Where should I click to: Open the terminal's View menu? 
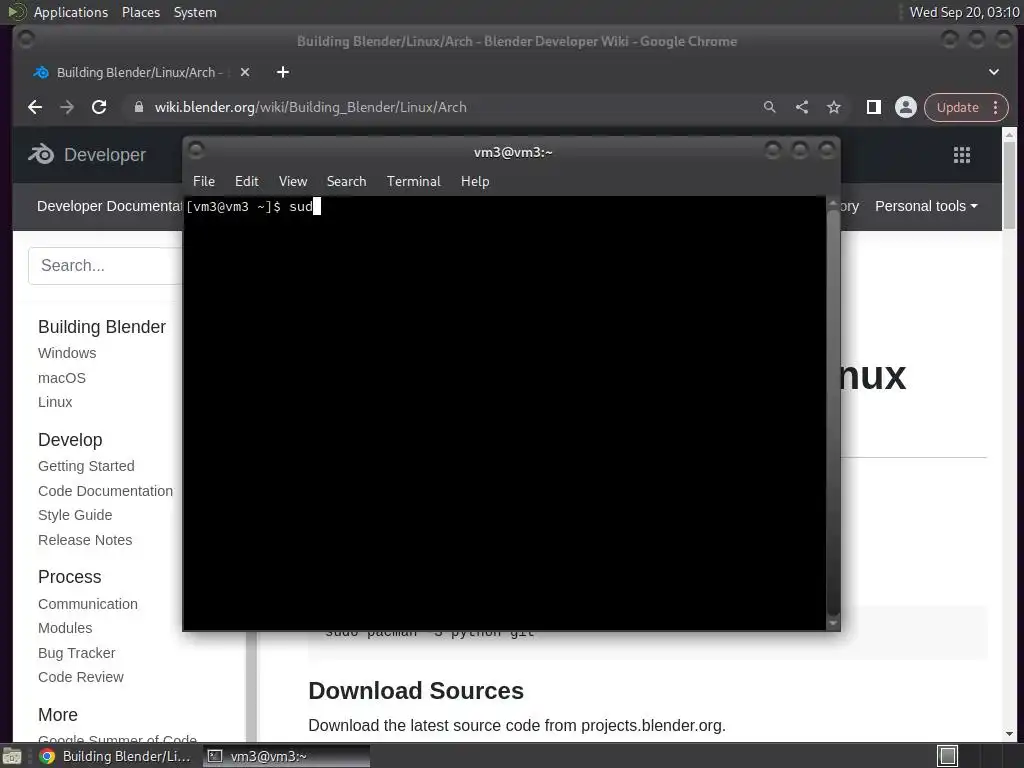[x=293, y=182]
